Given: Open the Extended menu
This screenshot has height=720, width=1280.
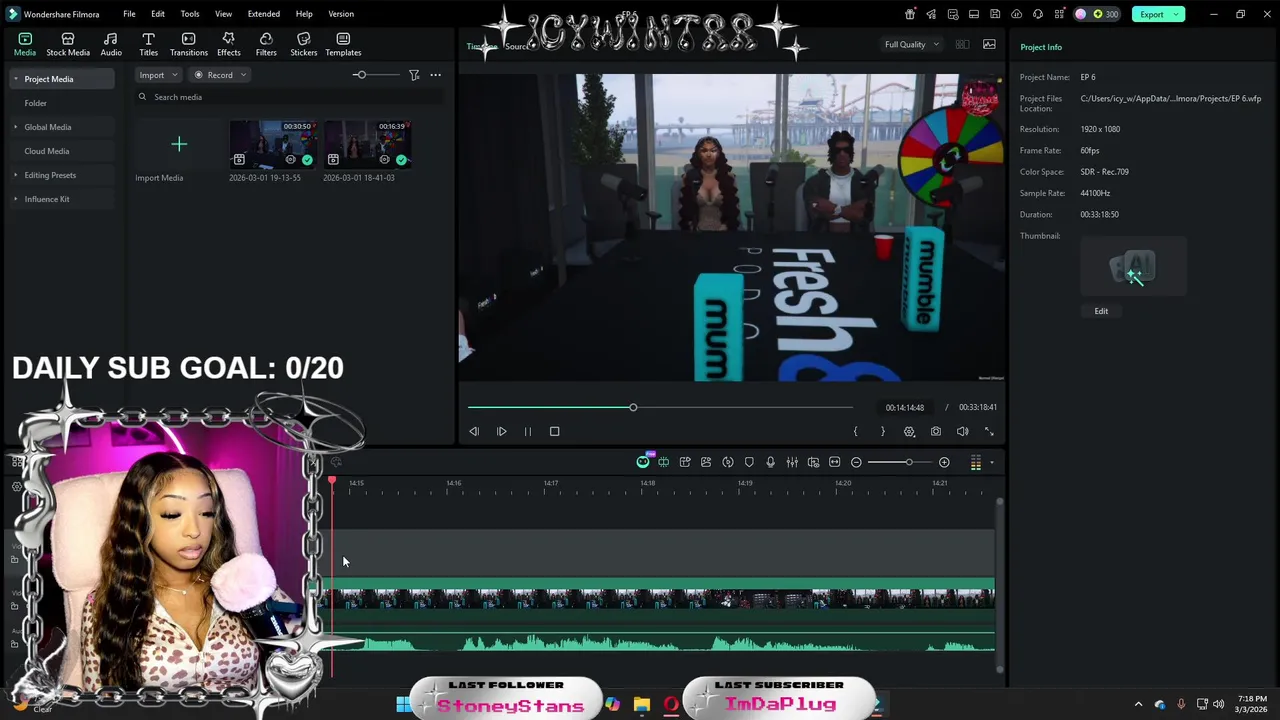Looking at the screenshot, I should 264,14.
